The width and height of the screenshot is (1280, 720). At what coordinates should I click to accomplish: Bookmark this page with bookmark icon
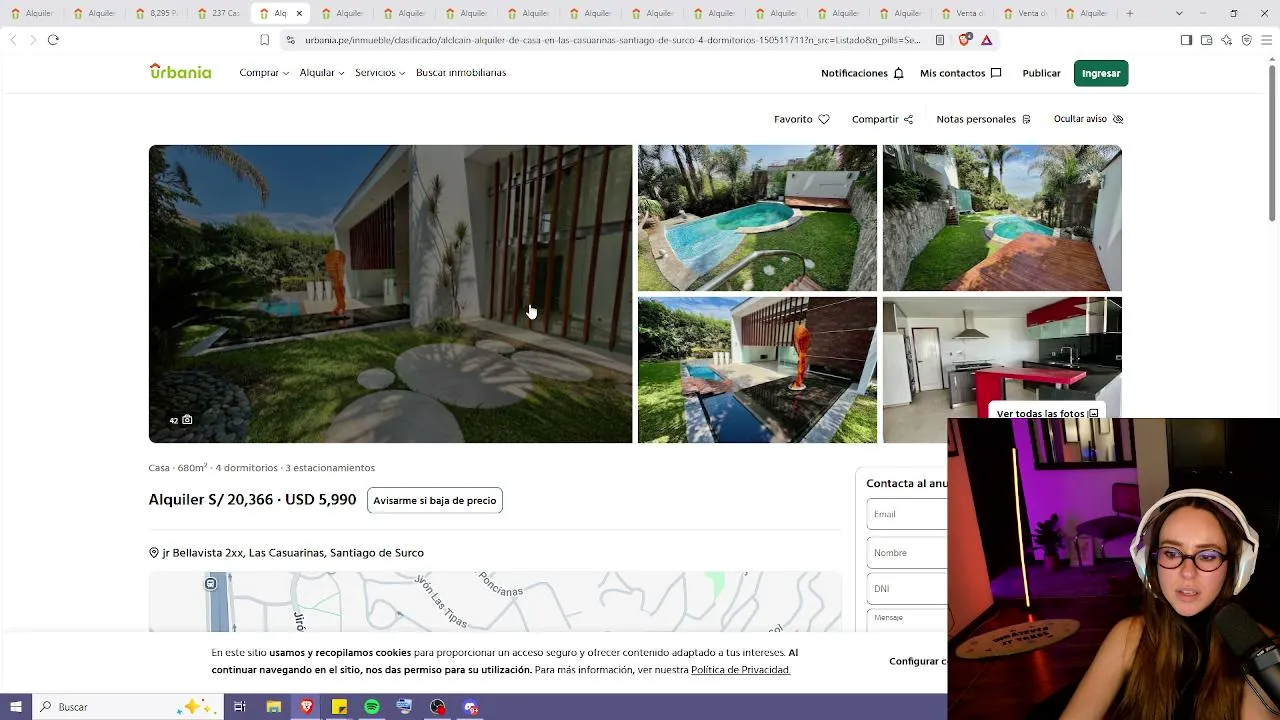tap(264, 40)
